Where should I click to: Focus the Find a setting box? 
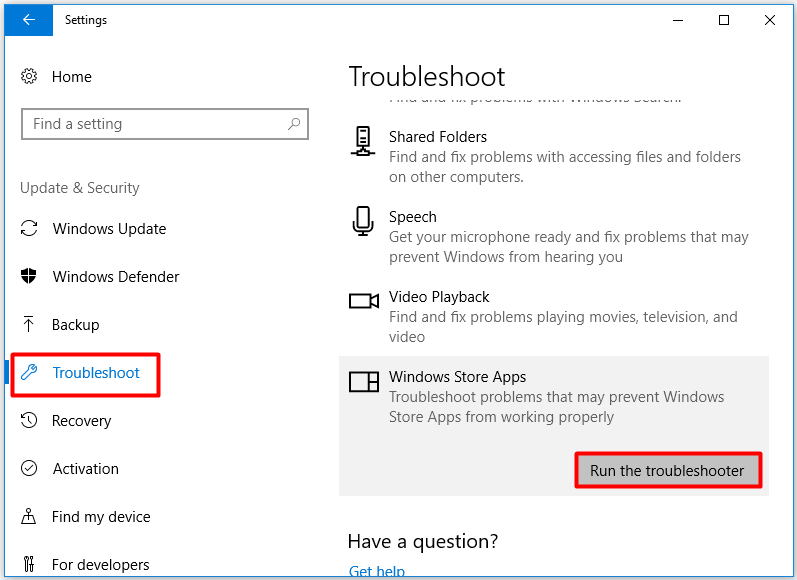[165, 124]
